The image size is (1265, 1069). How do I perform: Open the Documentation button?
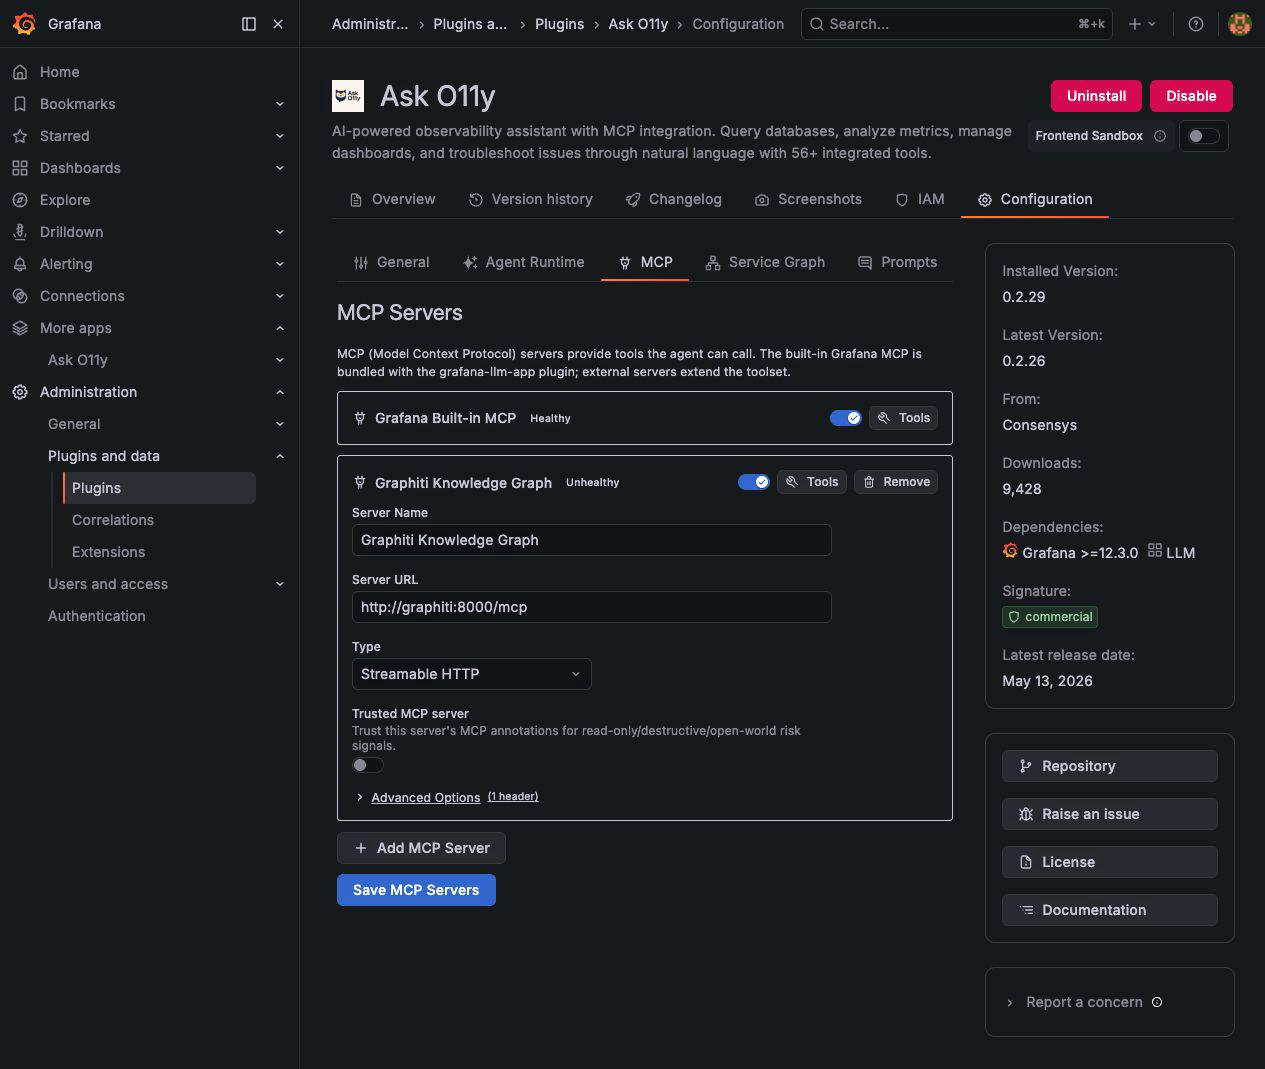pos(1110,910)
